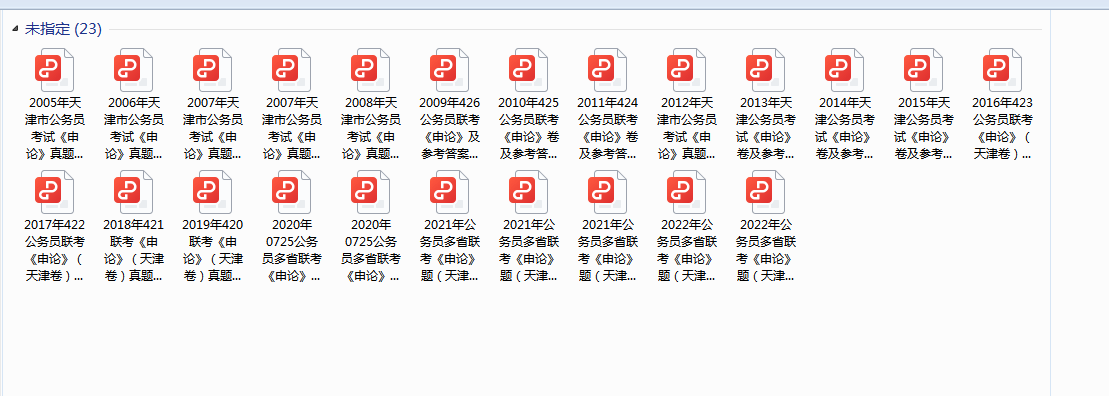Select the 2013年天津公务员考试 file icon

765,69
